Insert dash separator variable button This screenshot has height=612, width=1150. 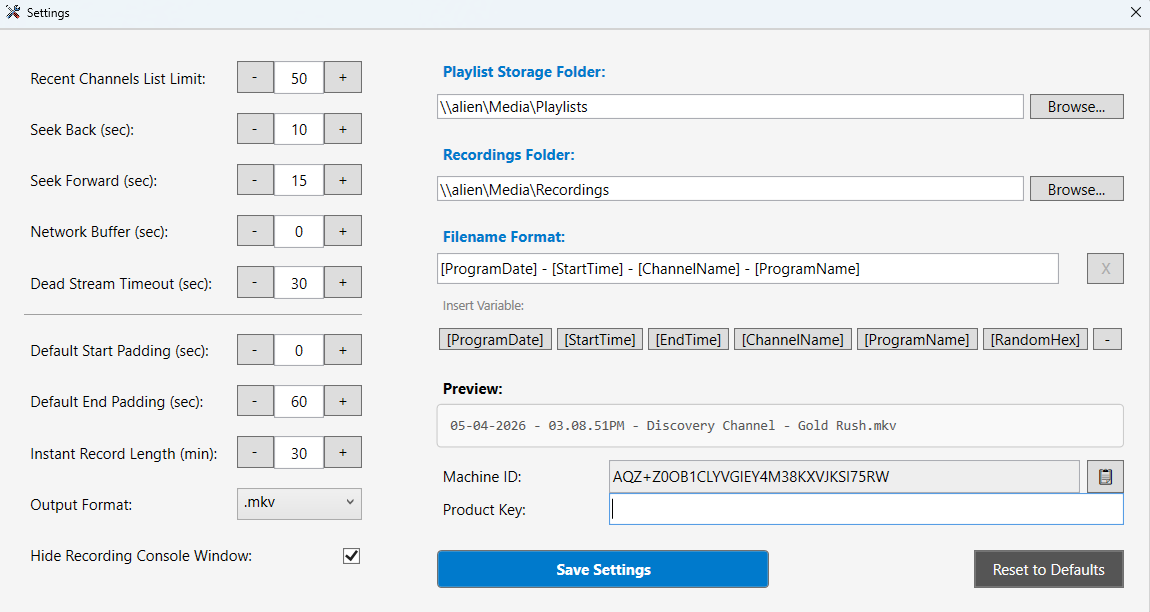coord(1107,340)
